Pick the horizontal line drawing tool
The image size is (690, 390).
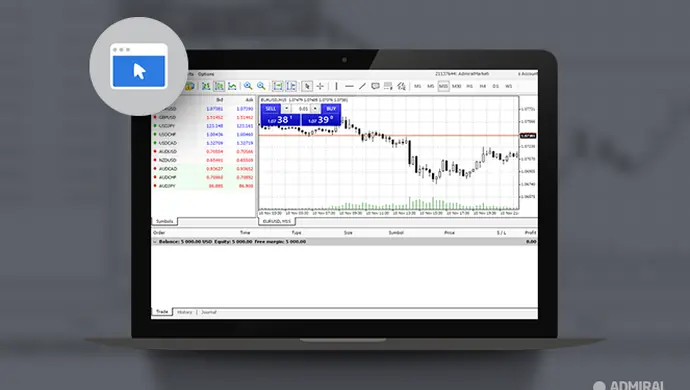[349, 86]
